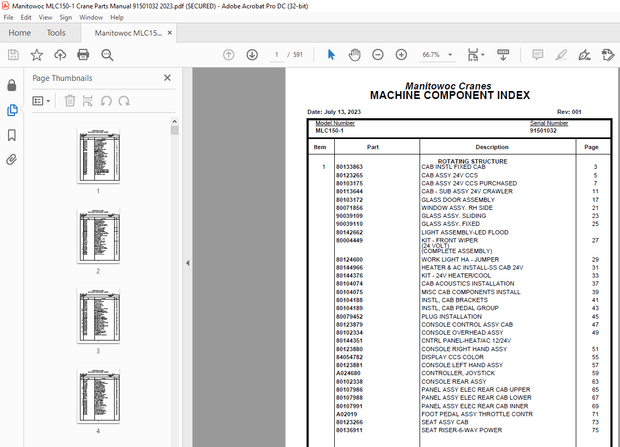Select page 4 thumbnail
The width and height of the screenshot is (620, 447).
[x=98, y=396]
